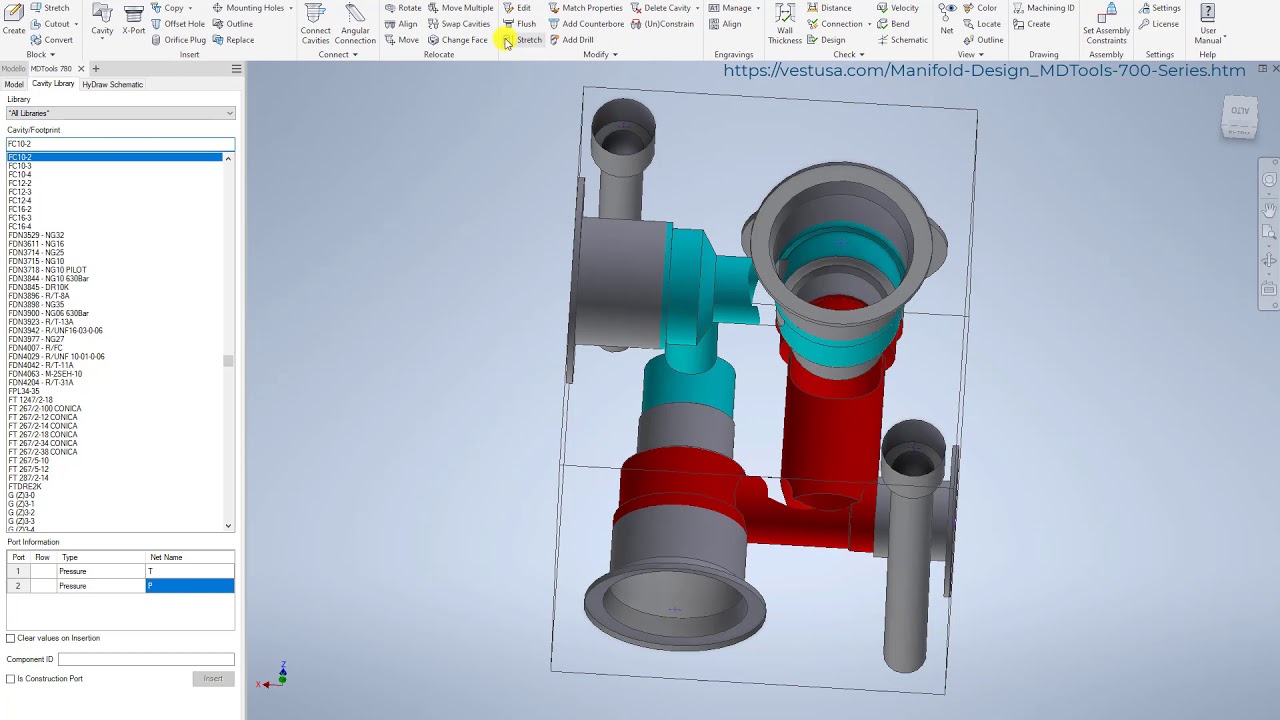Run the Wall Thickness check

[785, 24]
